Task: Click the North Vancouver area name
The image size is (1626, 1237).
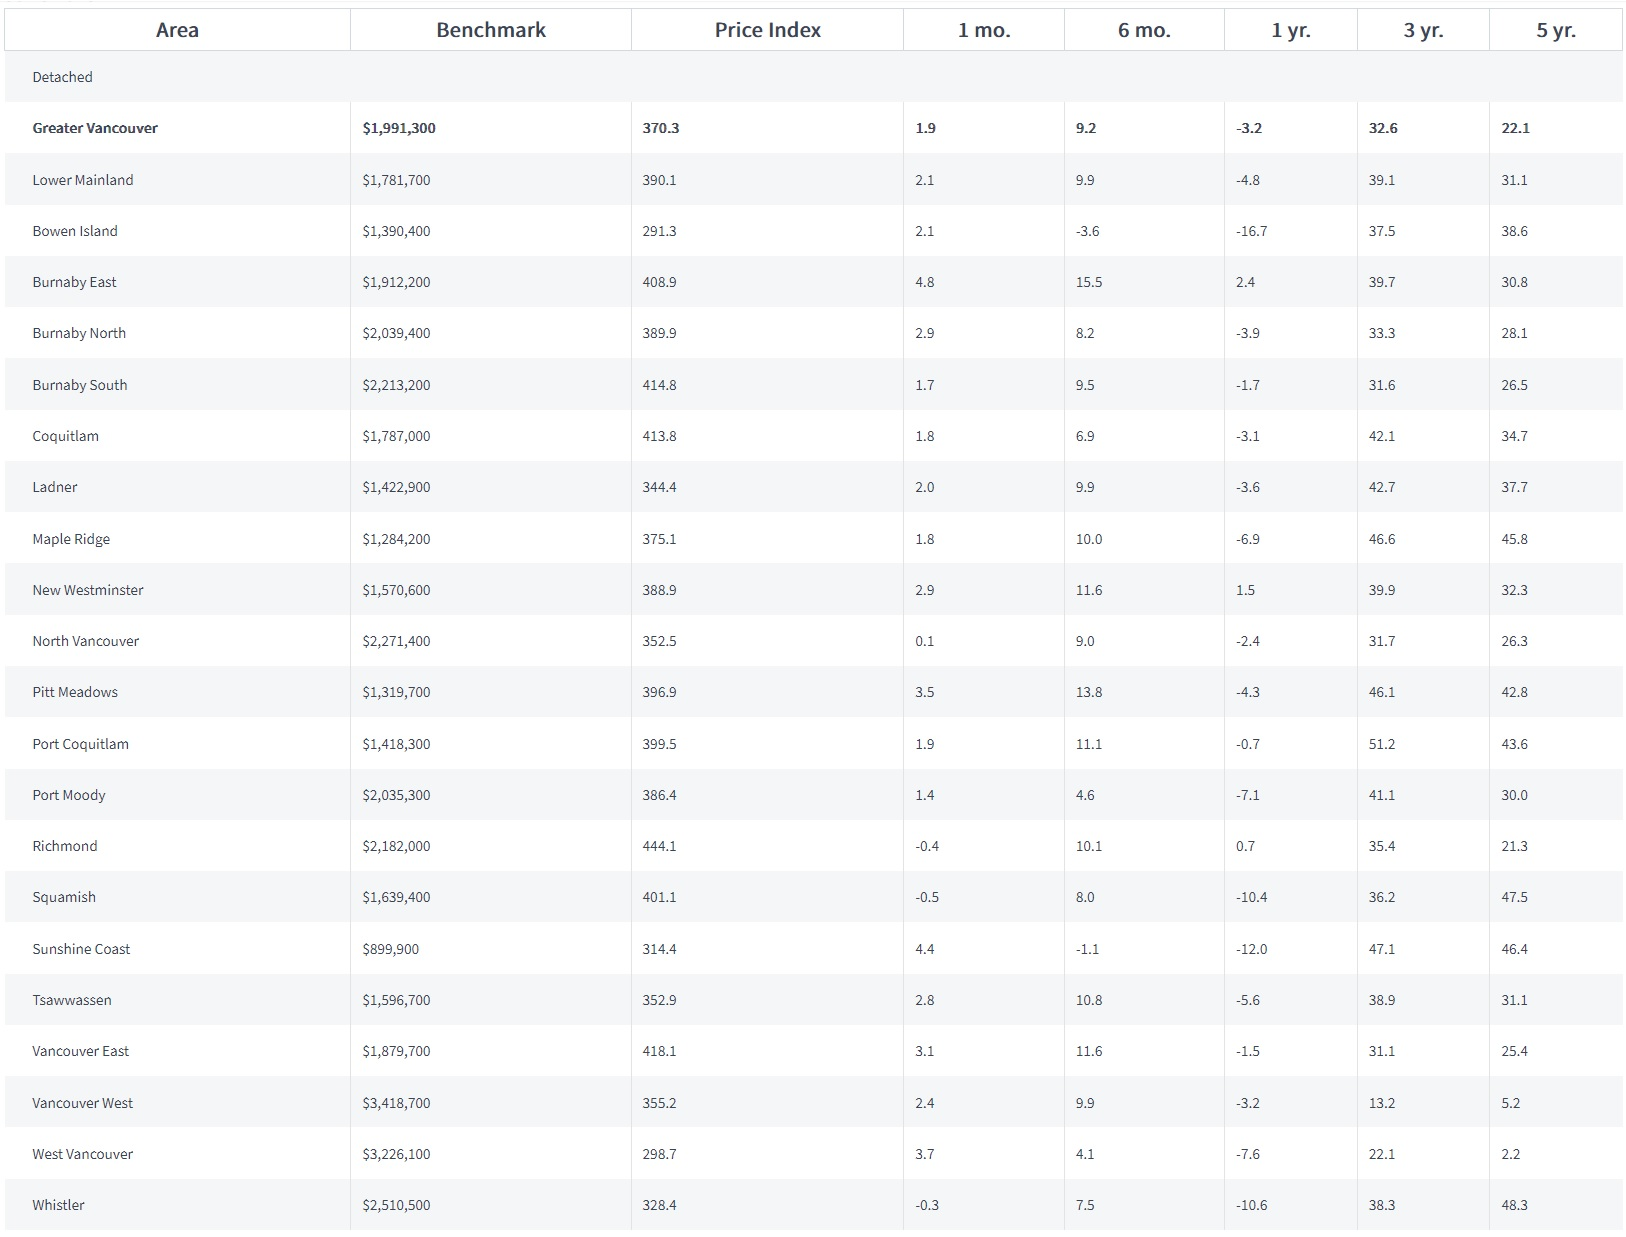Action: coord(85,641)
